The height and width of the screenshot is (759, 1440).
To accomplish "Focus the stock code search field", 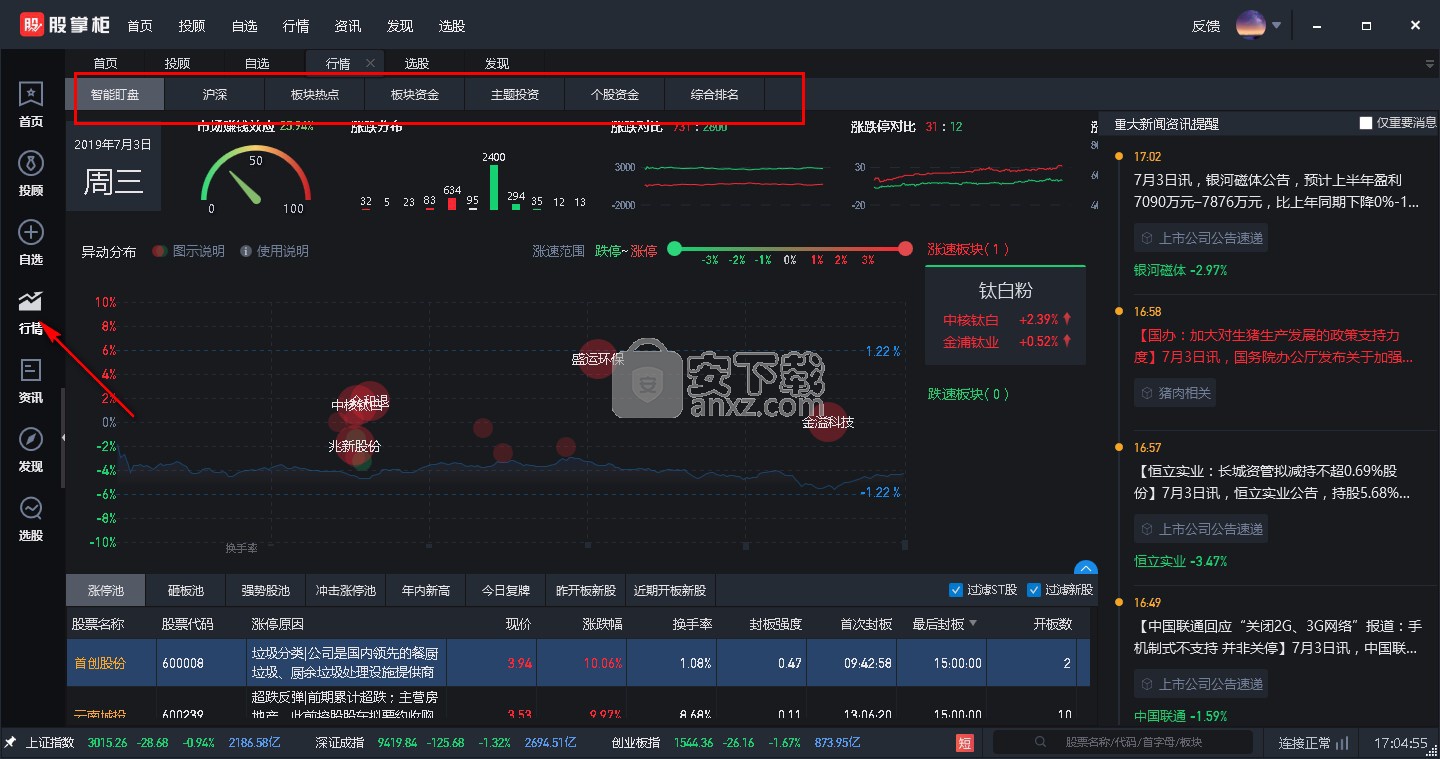I will click(1122, 742).
